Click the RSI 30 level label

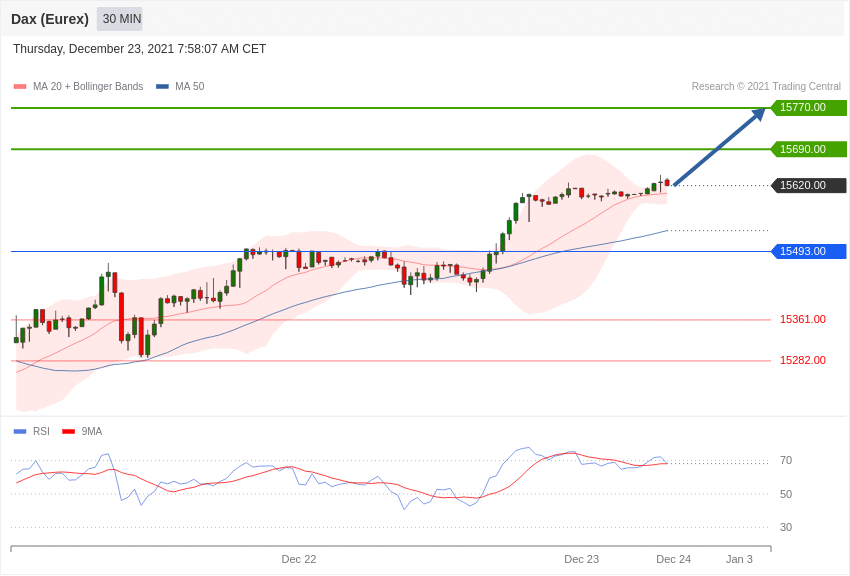786,527
